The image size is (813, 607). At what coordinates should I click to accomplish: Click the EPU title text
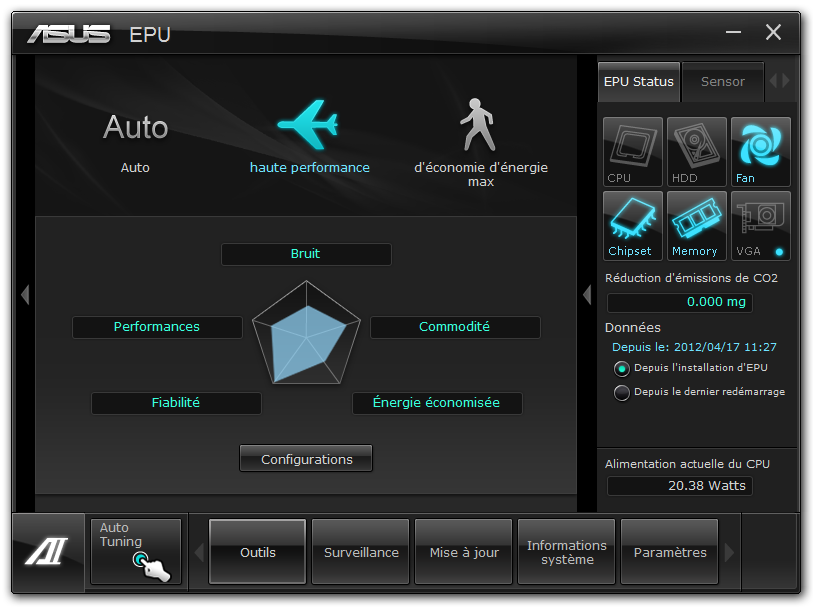point(150,35)
